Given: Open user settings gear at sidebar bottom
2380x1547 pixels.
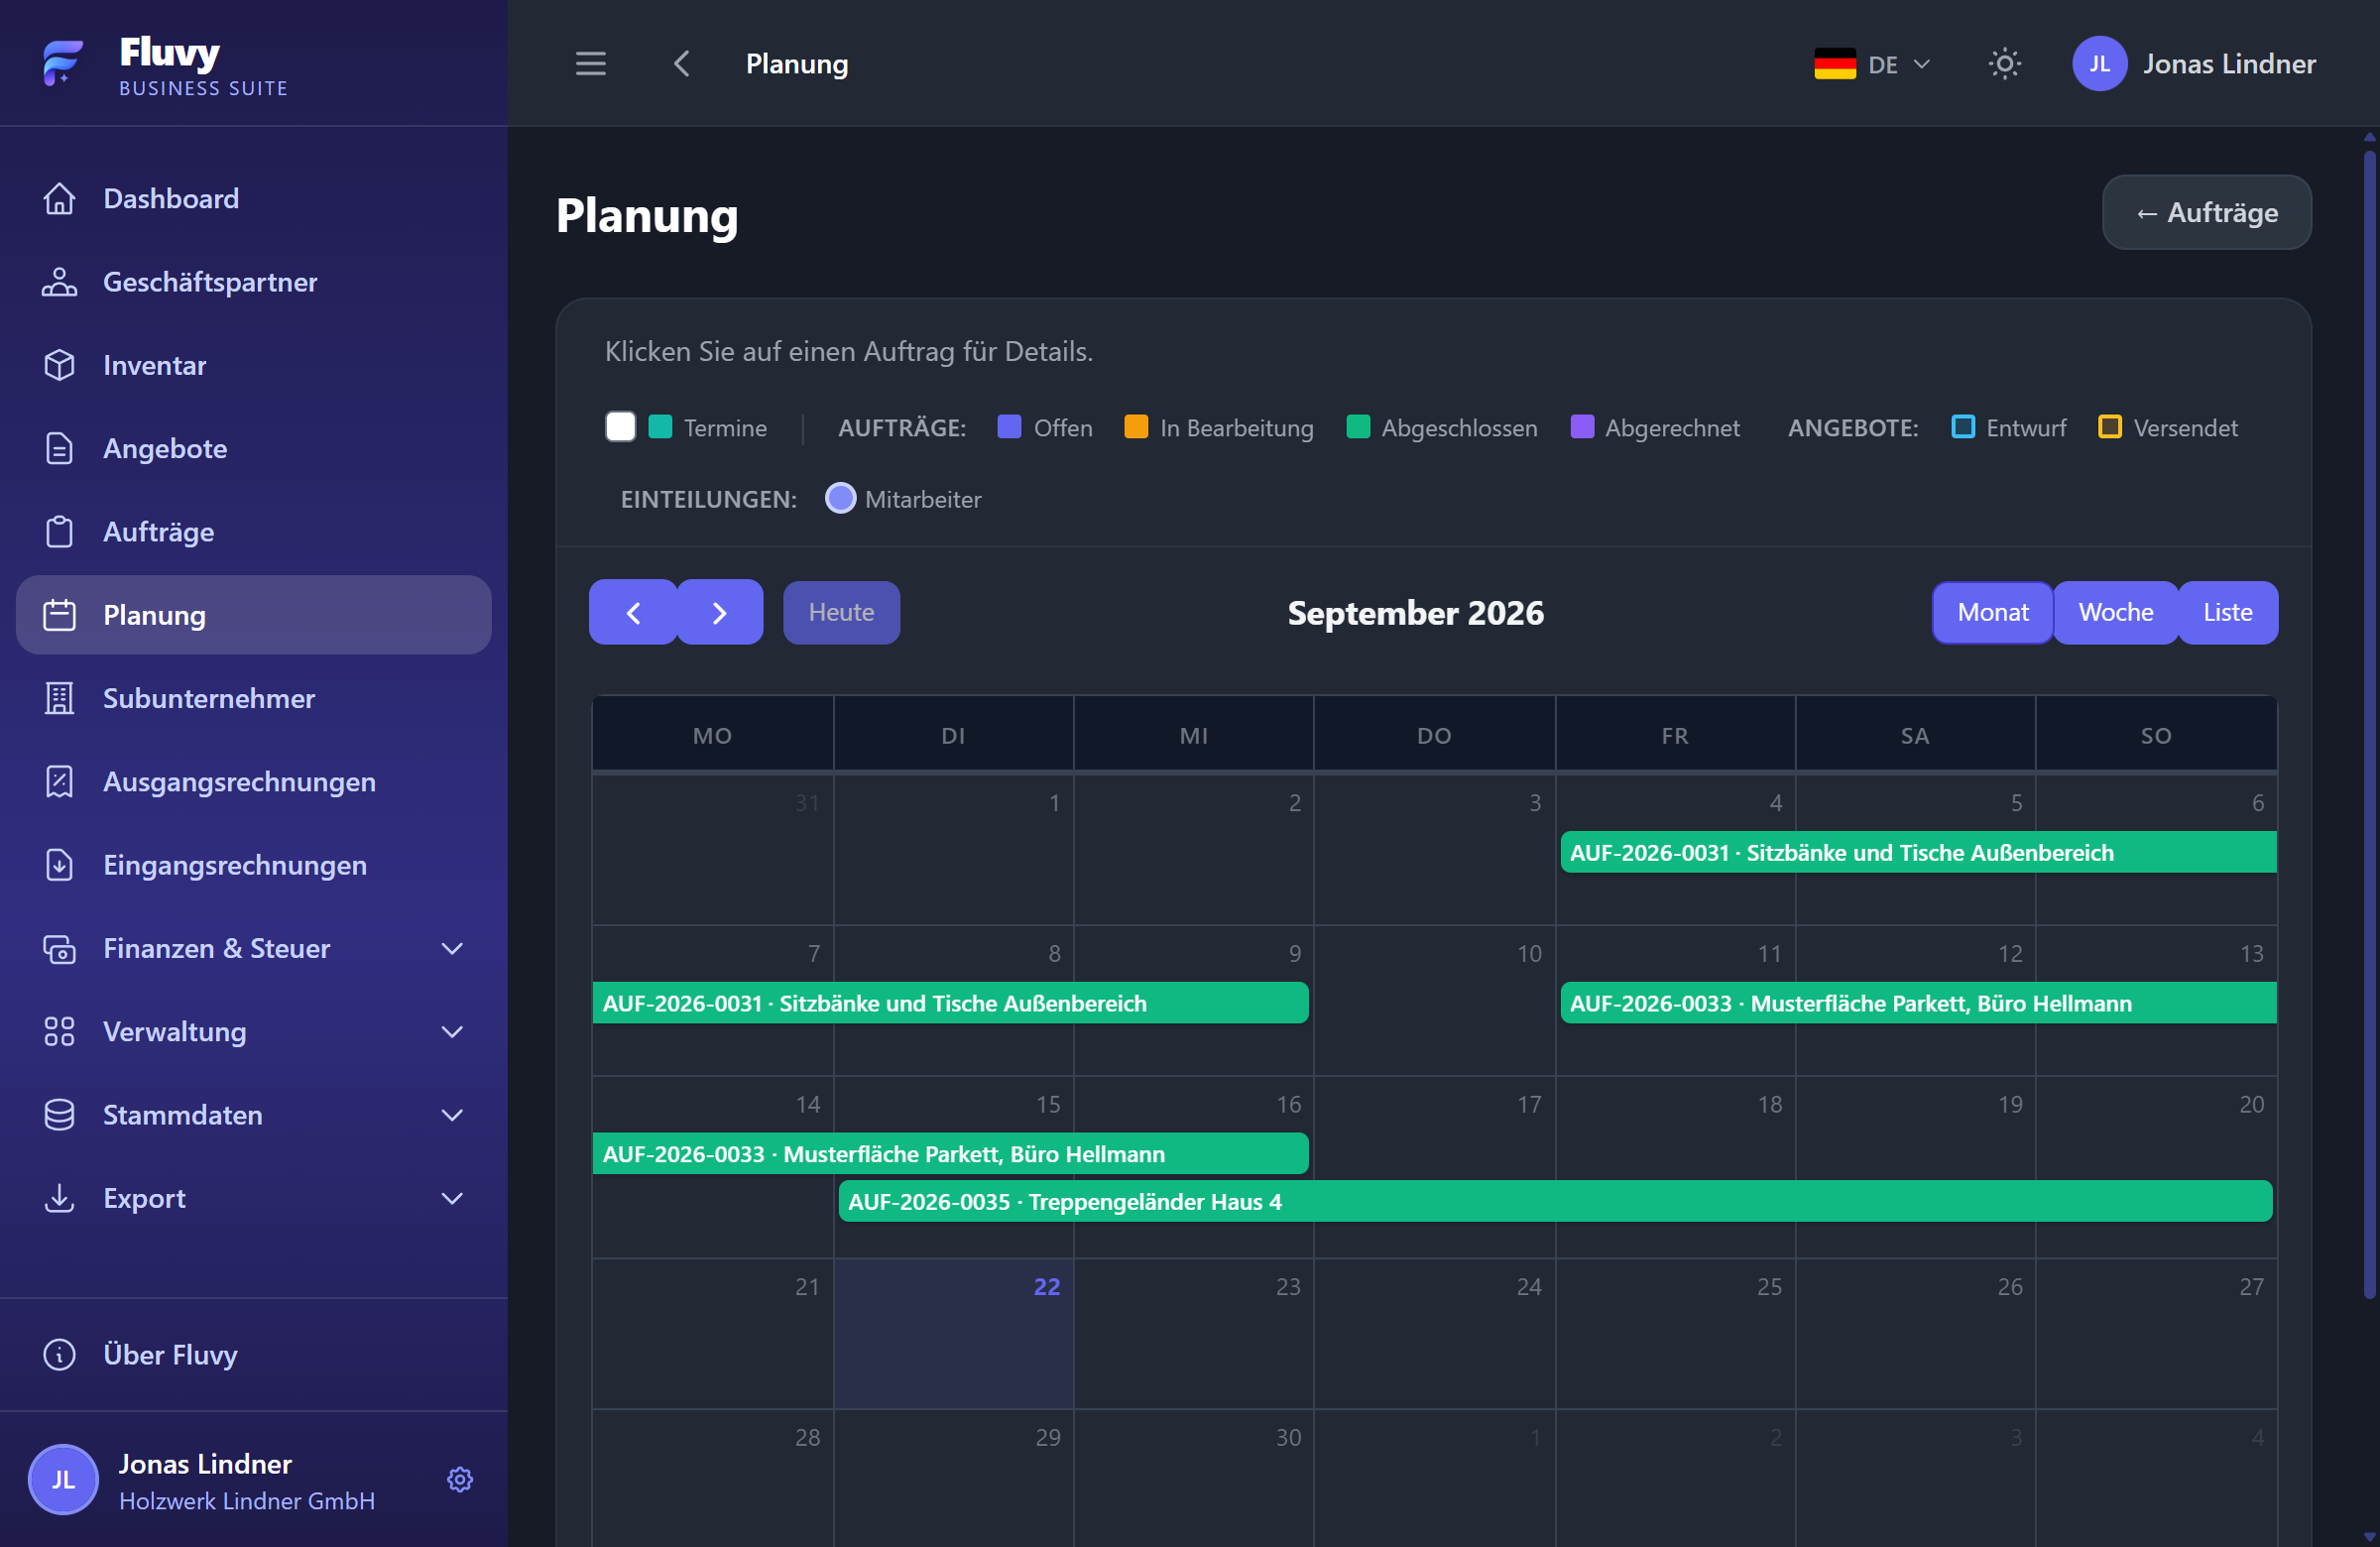Looking at the screenshot, I should [x=460, y=1479].
